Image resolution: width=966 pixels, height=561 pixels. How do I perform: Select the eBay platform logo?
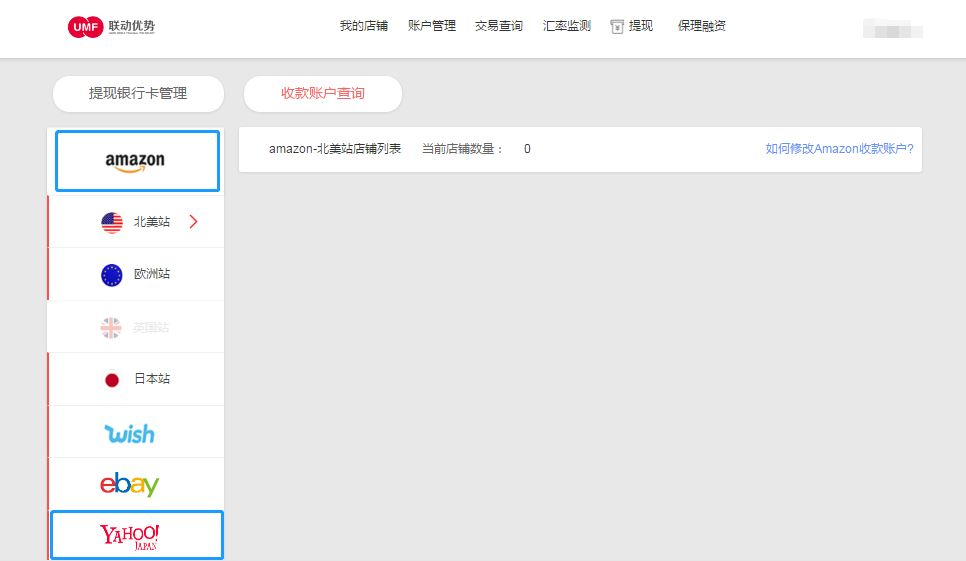coord(129,485)
